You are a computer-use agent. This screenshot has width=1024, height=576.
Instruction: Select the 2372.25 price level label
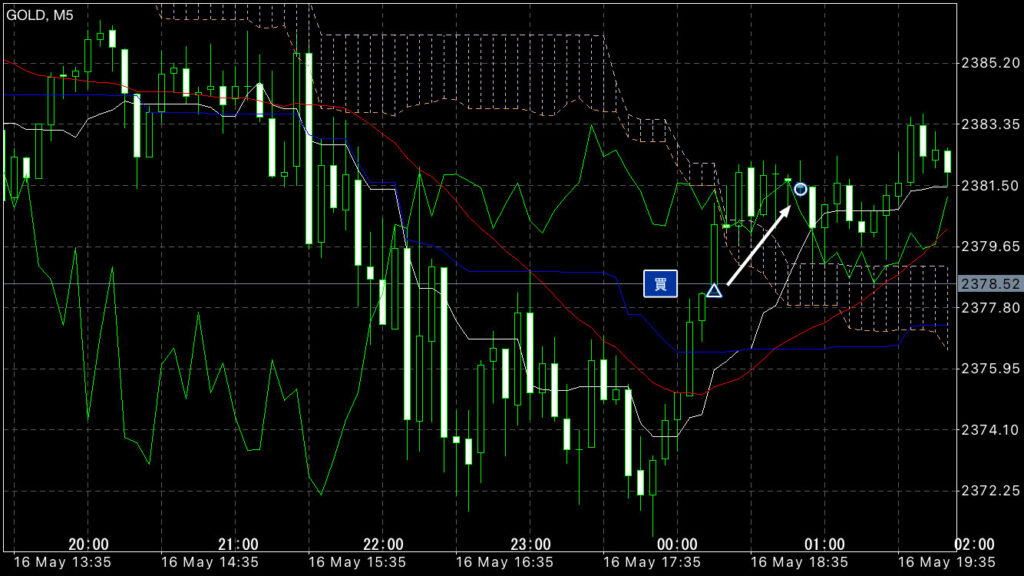pyautogui.click(x=988, y=491)
